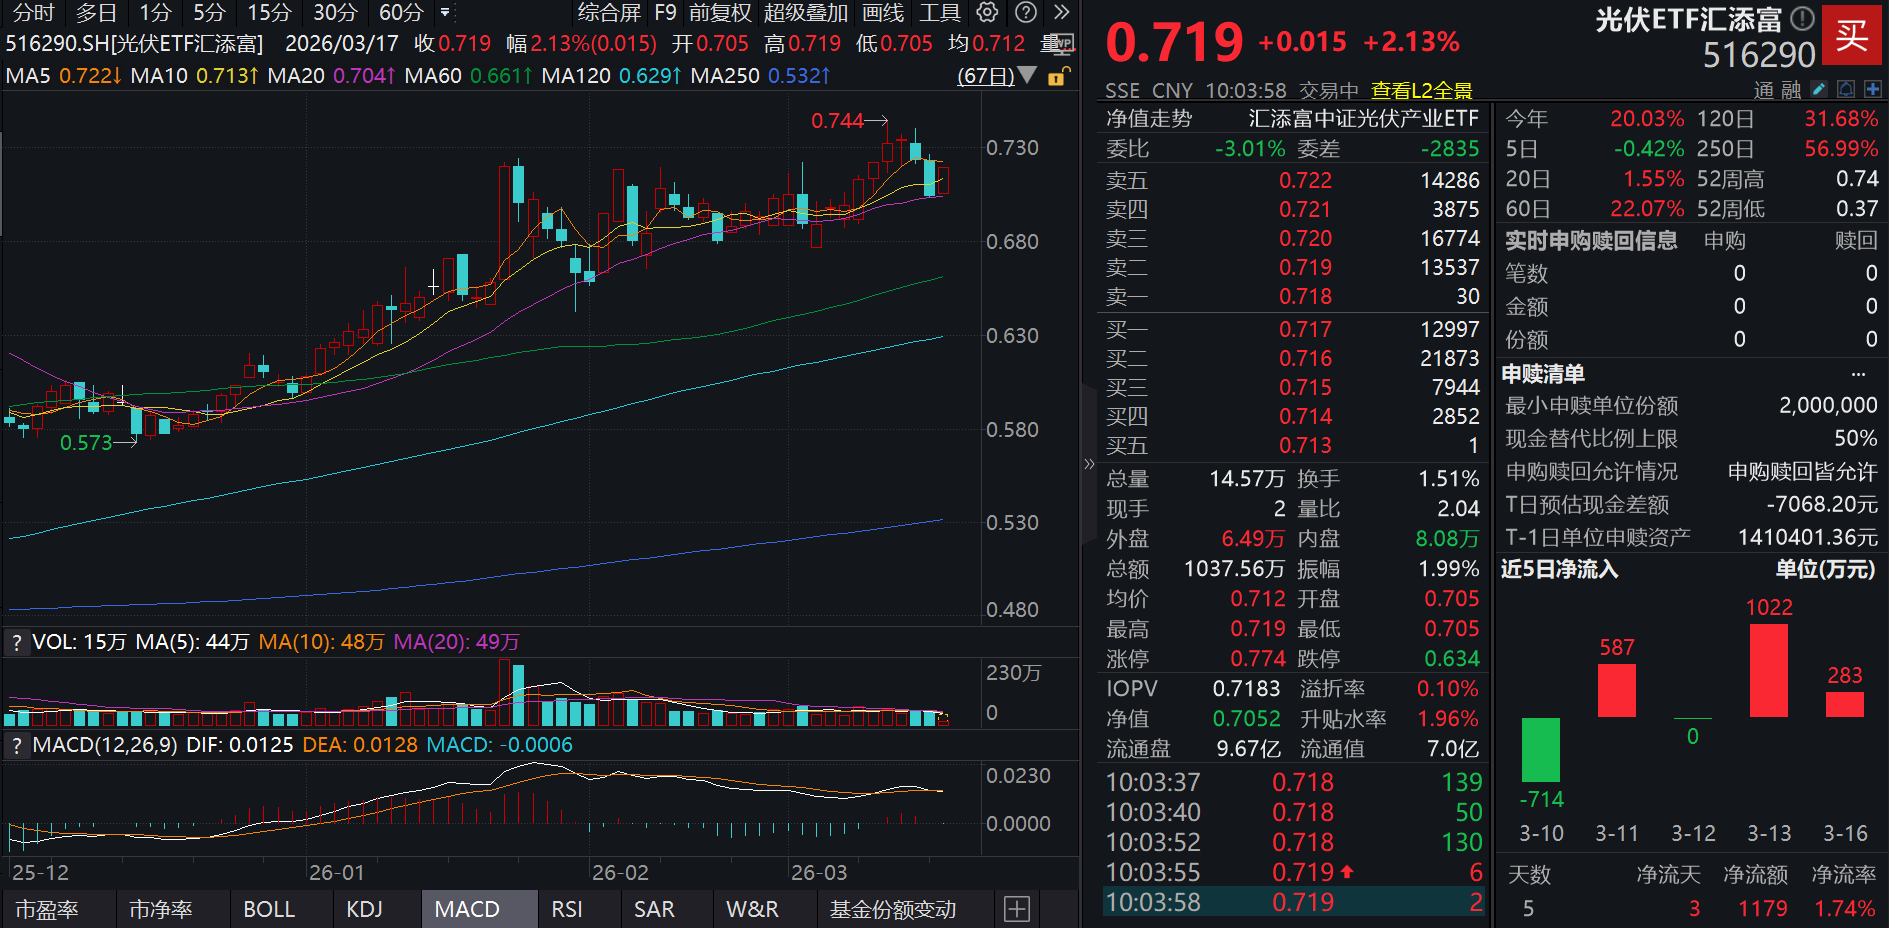Click the help question mark icon
The height and width of the screenshot is (928, 1889).
1026,13
